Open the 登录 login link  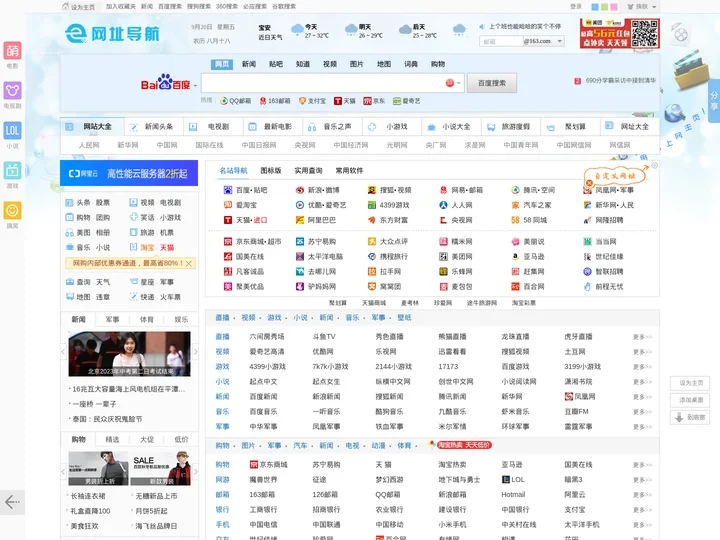tap(576, 6)
